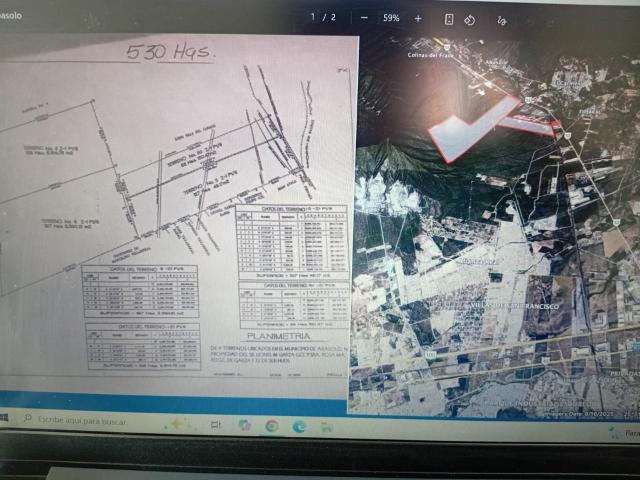Click the '530 Has.' handwritten heading
640x480 pixels.
[170, 52]
